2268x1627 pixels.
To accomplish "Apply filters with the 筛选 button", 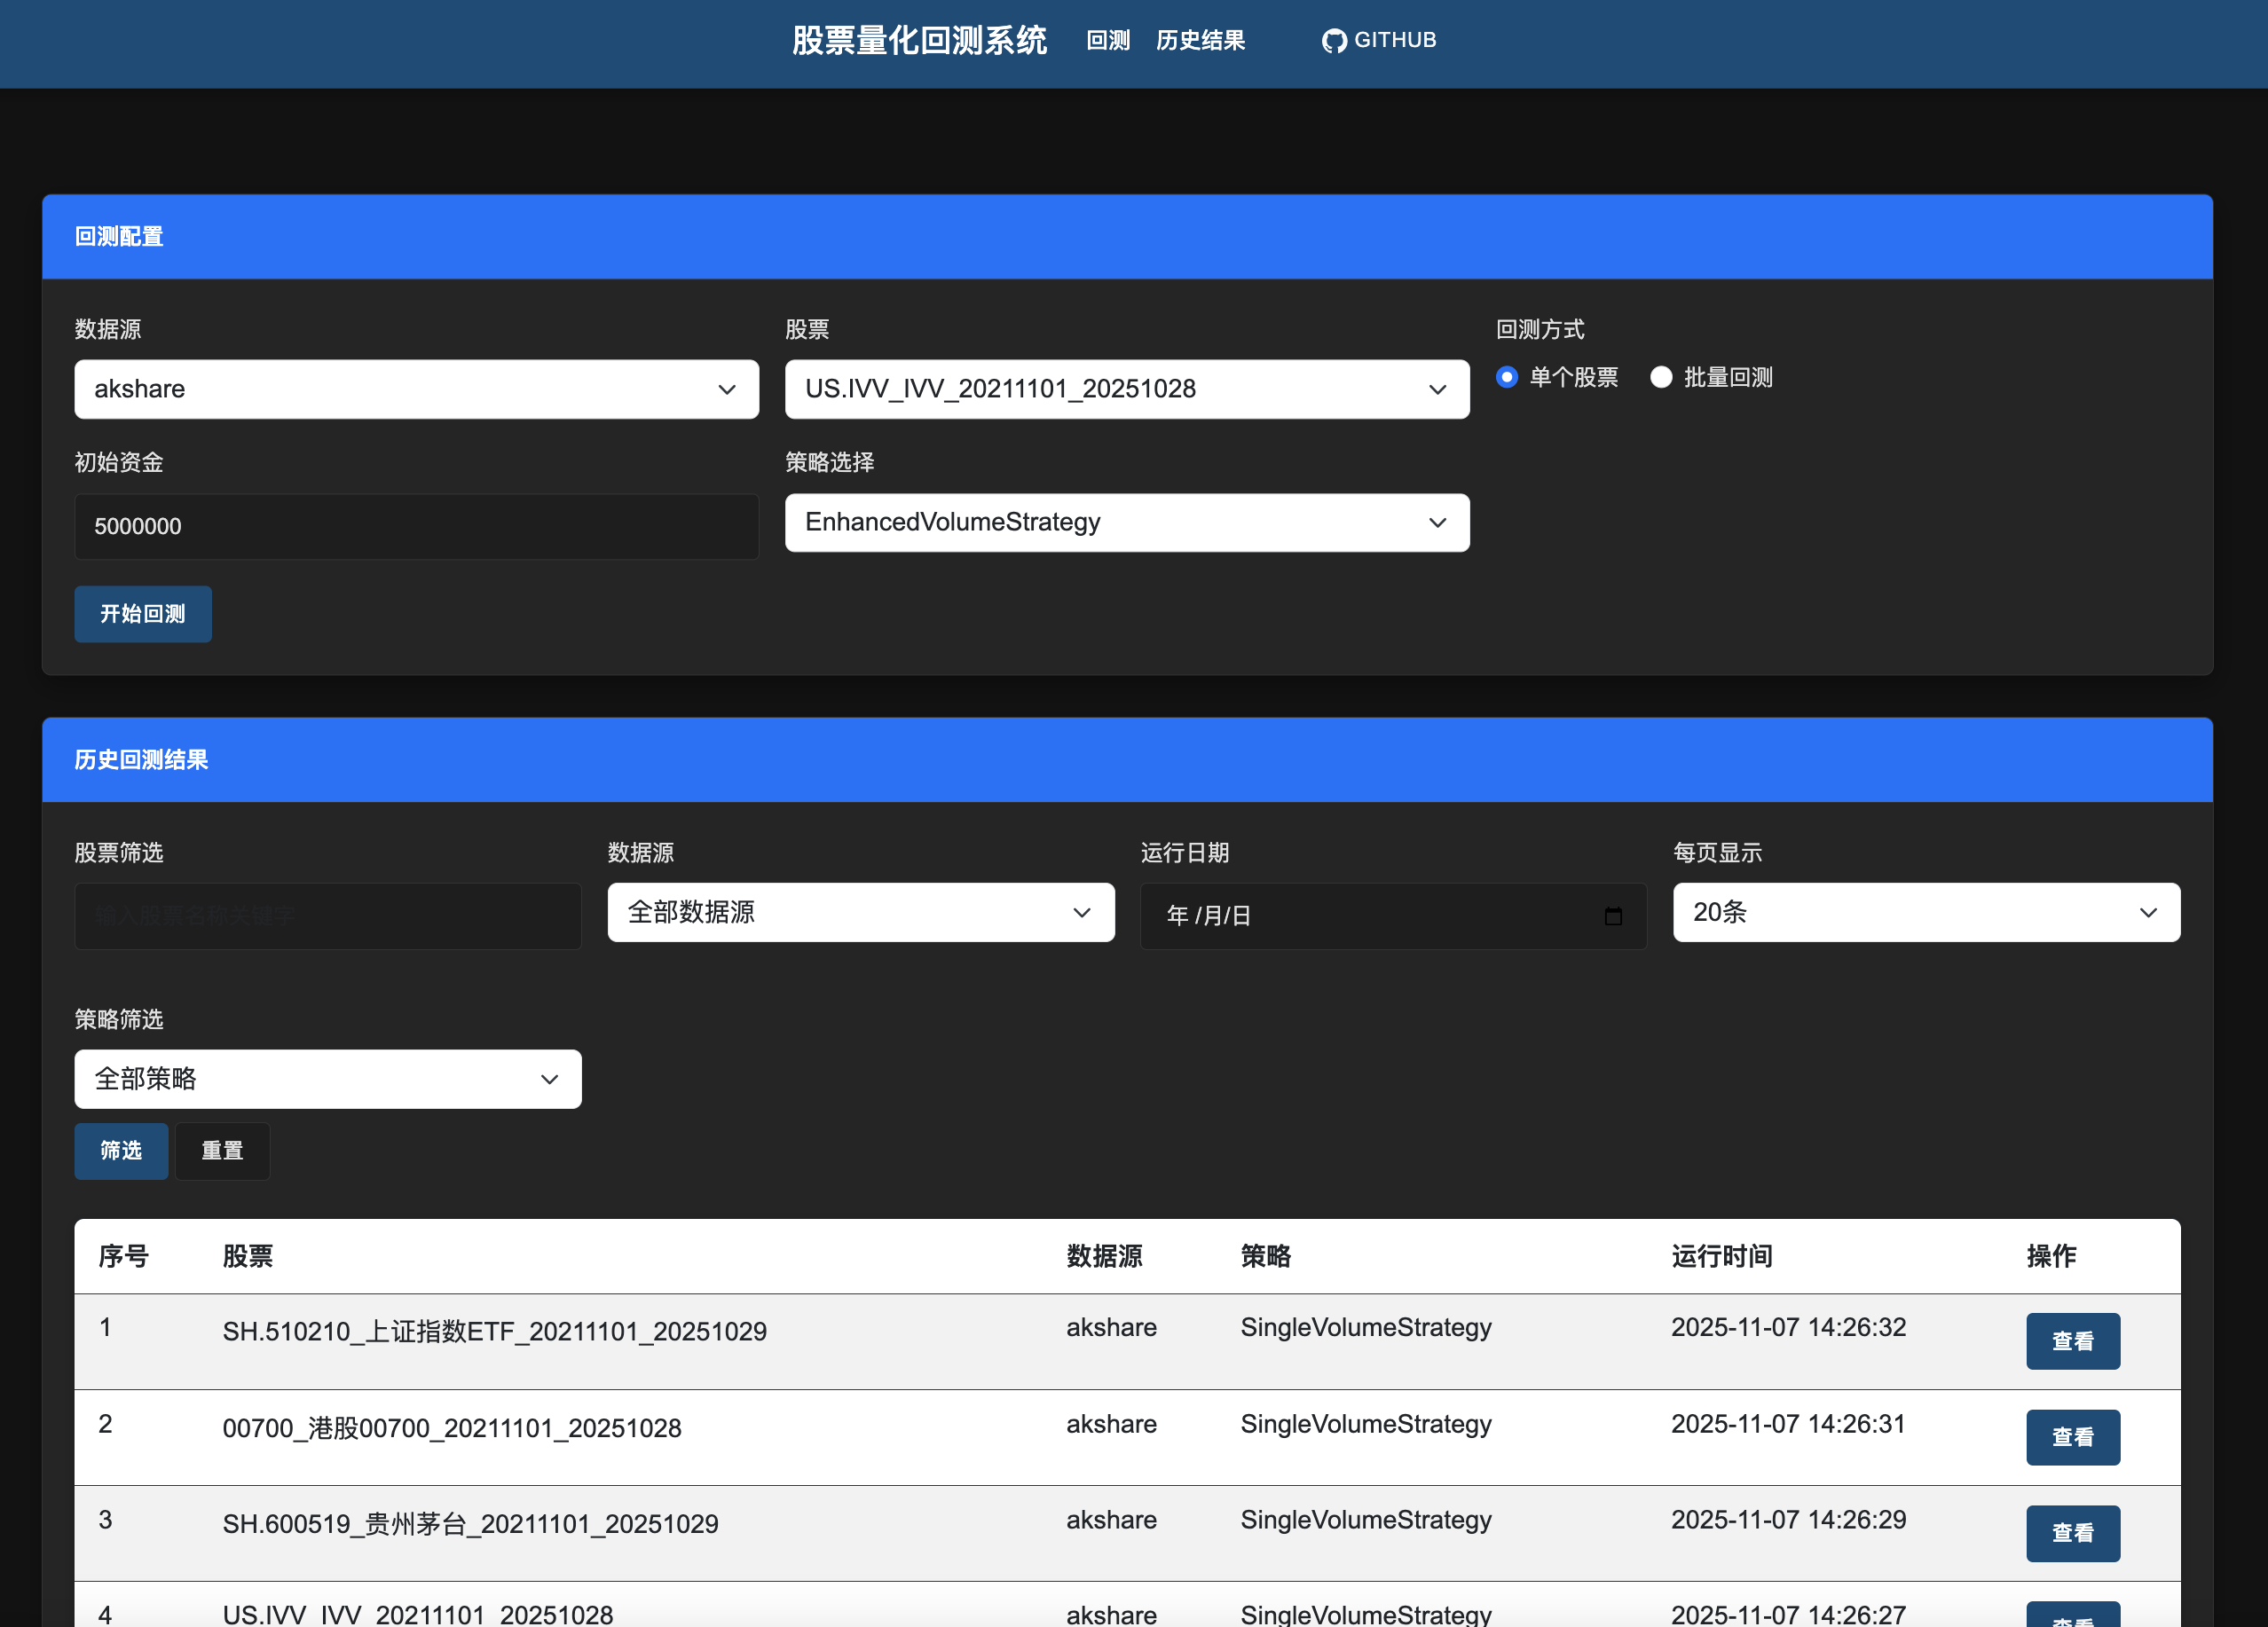I will tap(121, 1151).
